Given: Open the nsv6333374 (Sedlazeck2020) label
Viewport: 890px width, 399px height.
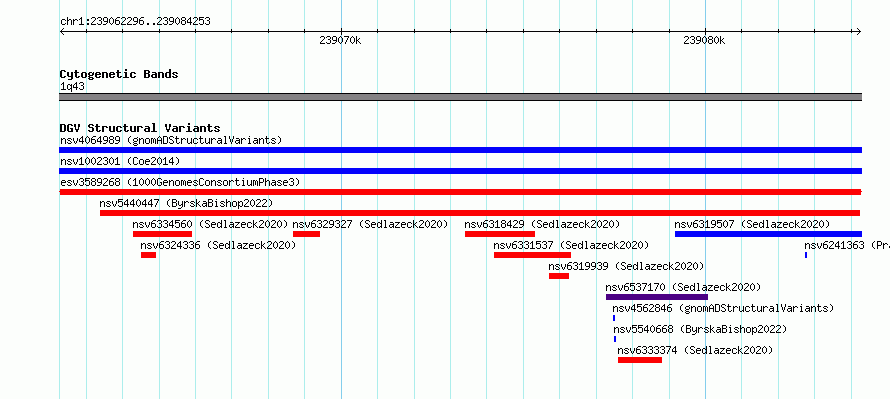Looking at the screenshot, I should coord(695,350).
